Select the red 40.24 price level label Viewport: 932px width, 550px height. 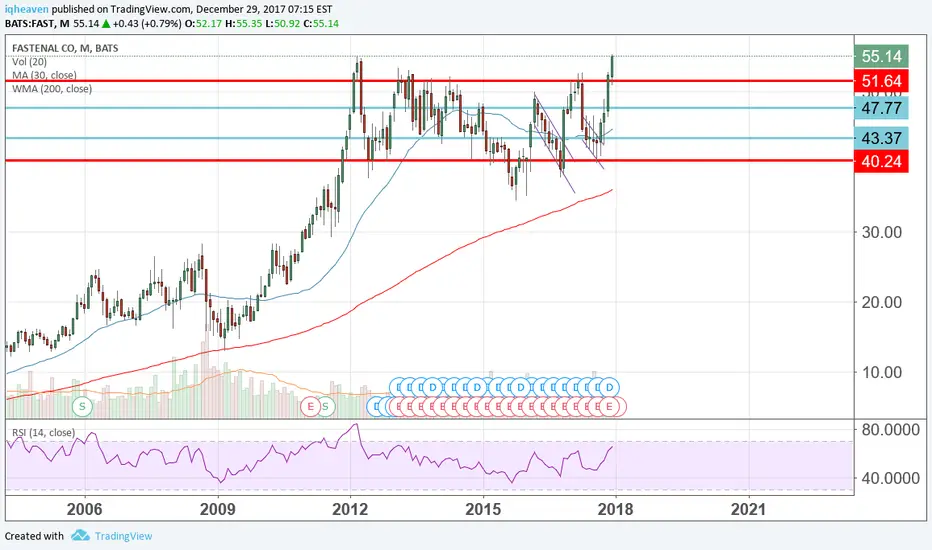(881, 161)
